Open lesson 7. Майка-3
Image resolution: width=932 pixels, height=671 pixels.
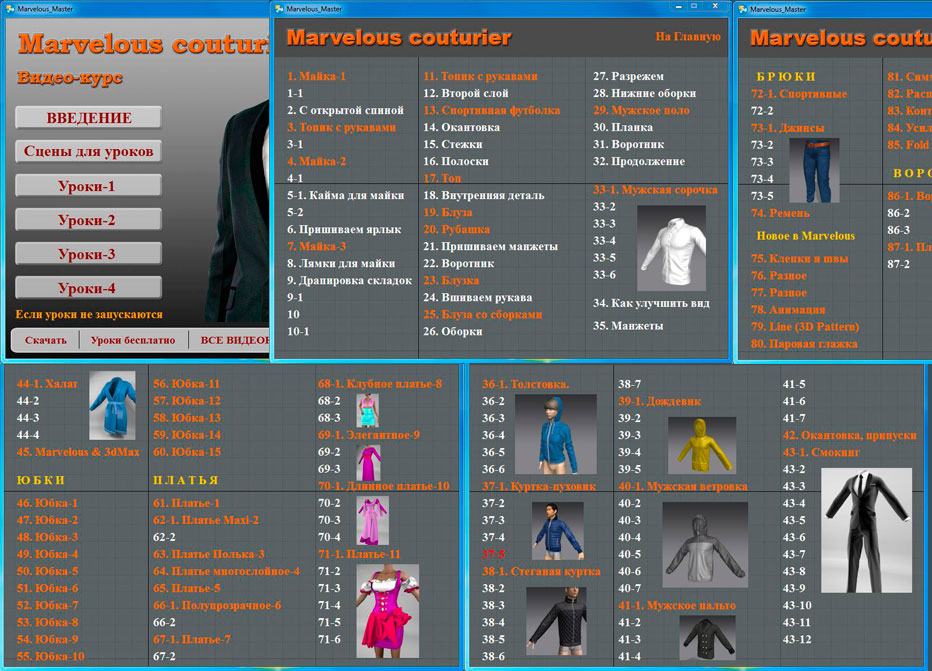316,246
